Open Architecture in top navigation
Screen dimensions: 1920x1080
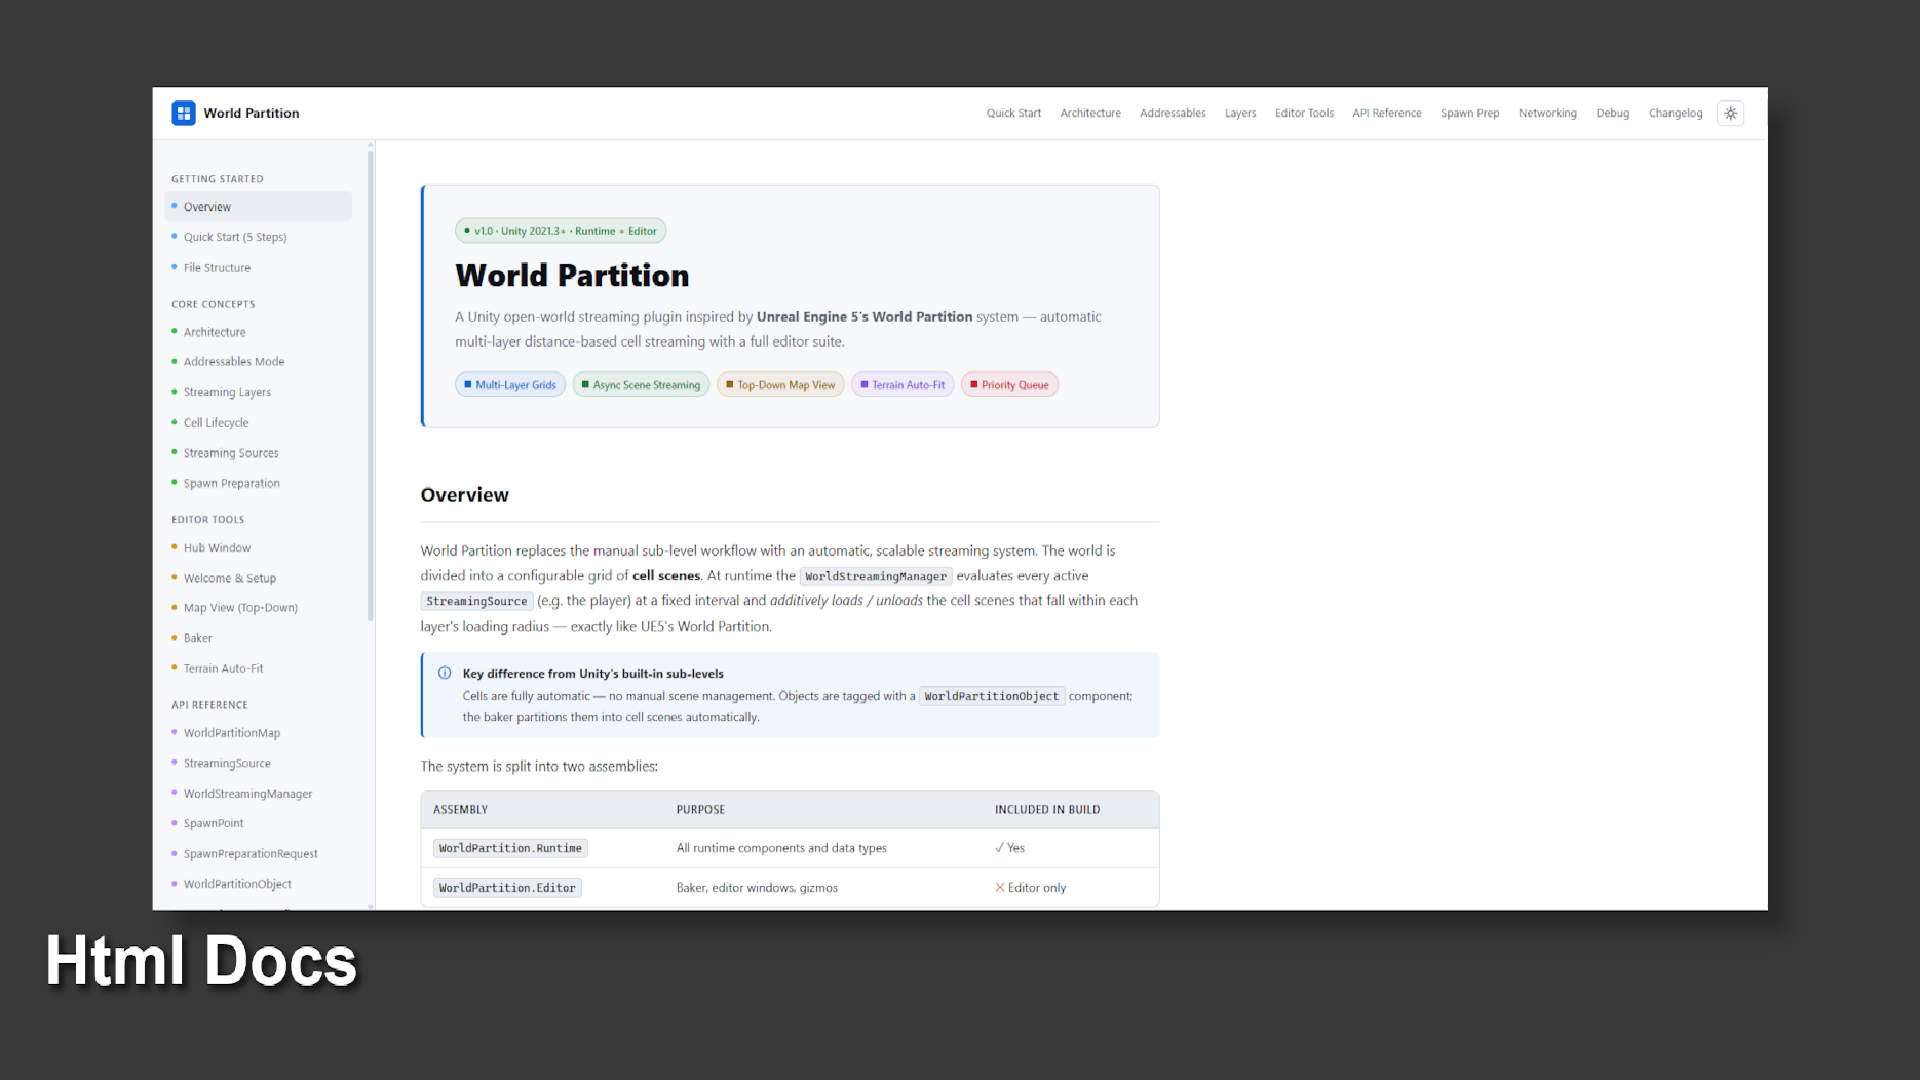1090,113
